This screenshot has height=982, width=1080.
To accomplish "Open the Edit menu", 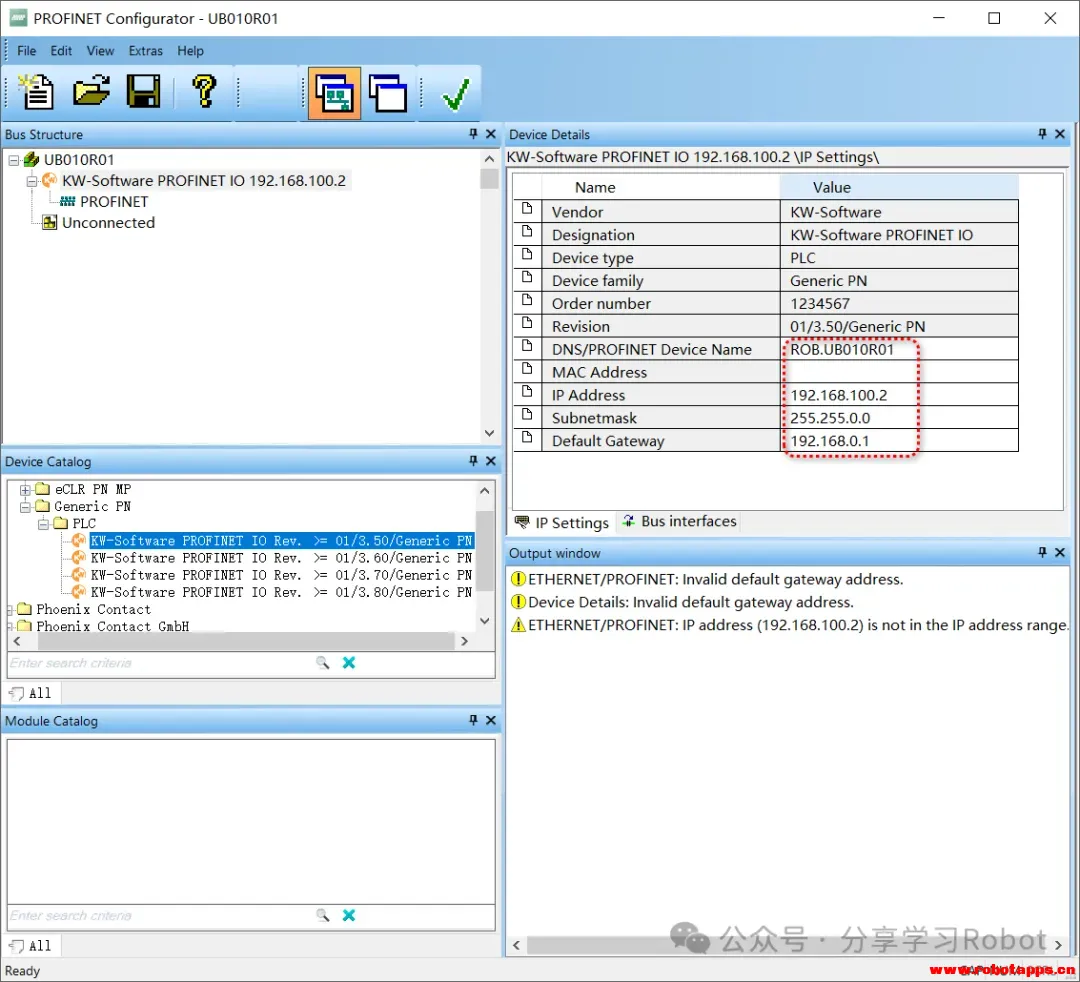I will 61,51.
